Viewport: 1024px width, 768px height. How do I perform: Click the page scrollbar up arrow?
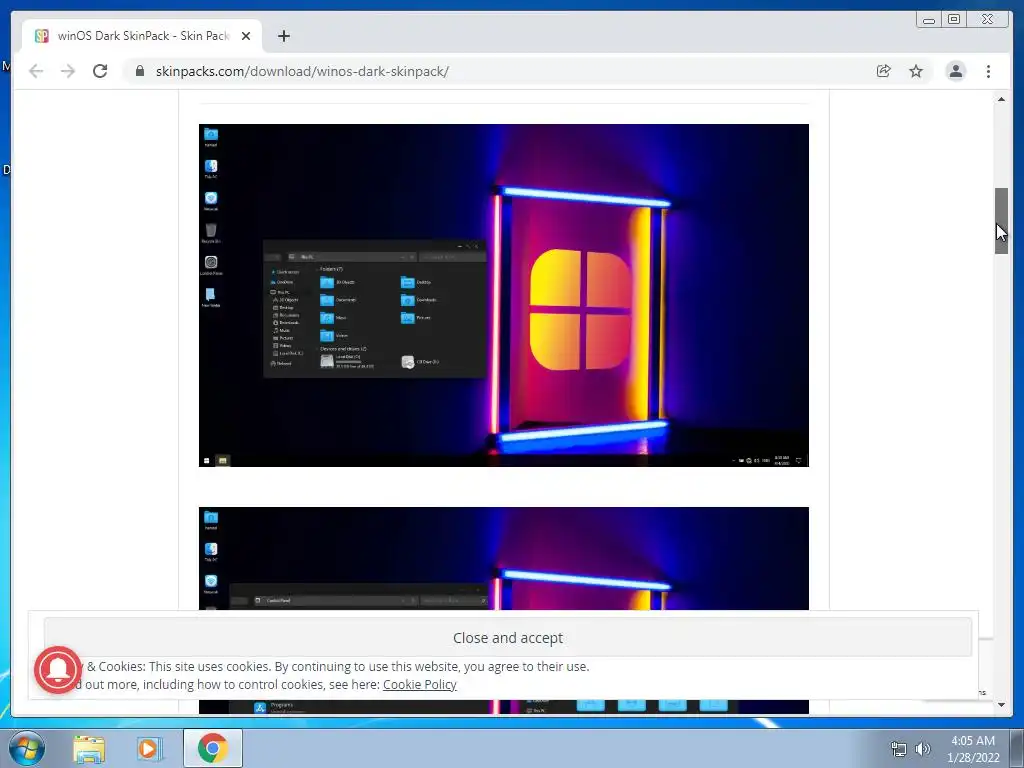point(1001,99)
